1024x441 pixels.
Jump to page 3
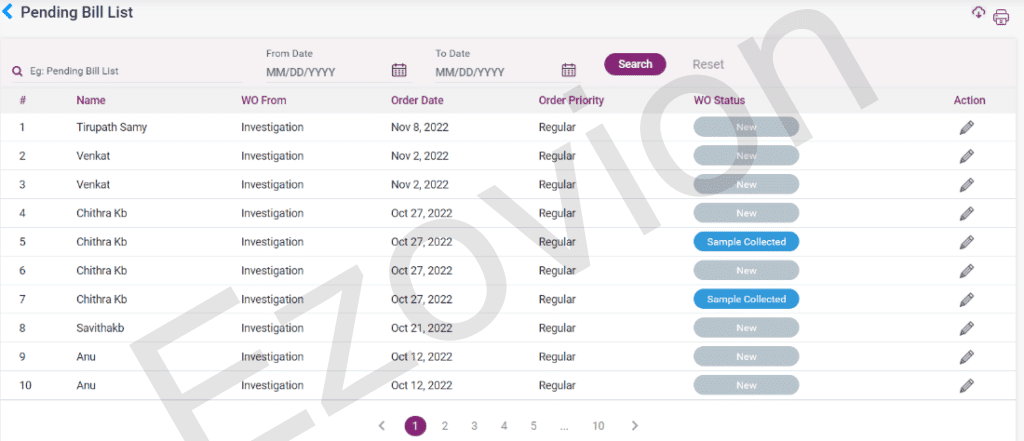click(x=474, y=426)
